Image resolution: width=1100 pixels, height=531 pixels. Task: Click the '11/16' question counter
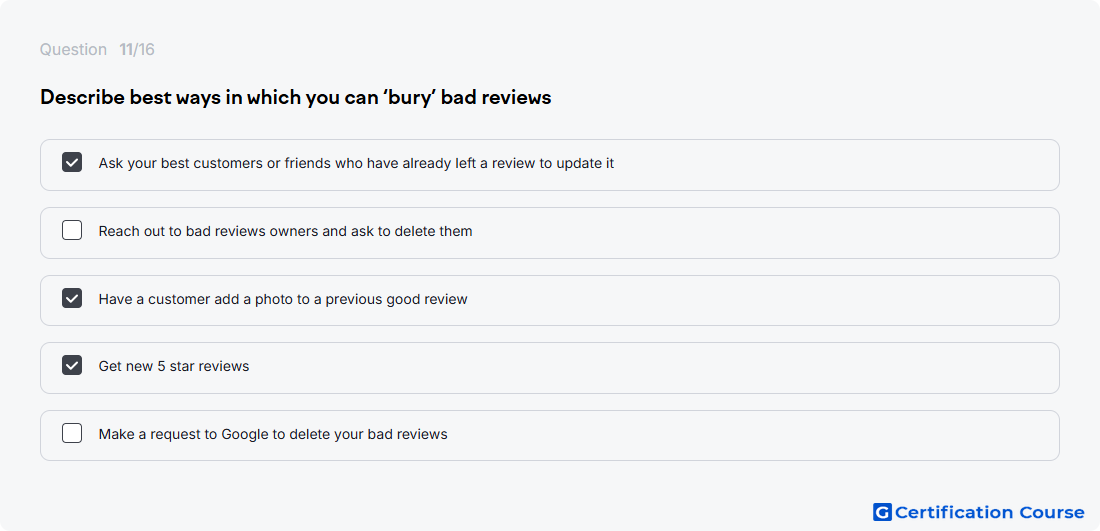[137, 49]
